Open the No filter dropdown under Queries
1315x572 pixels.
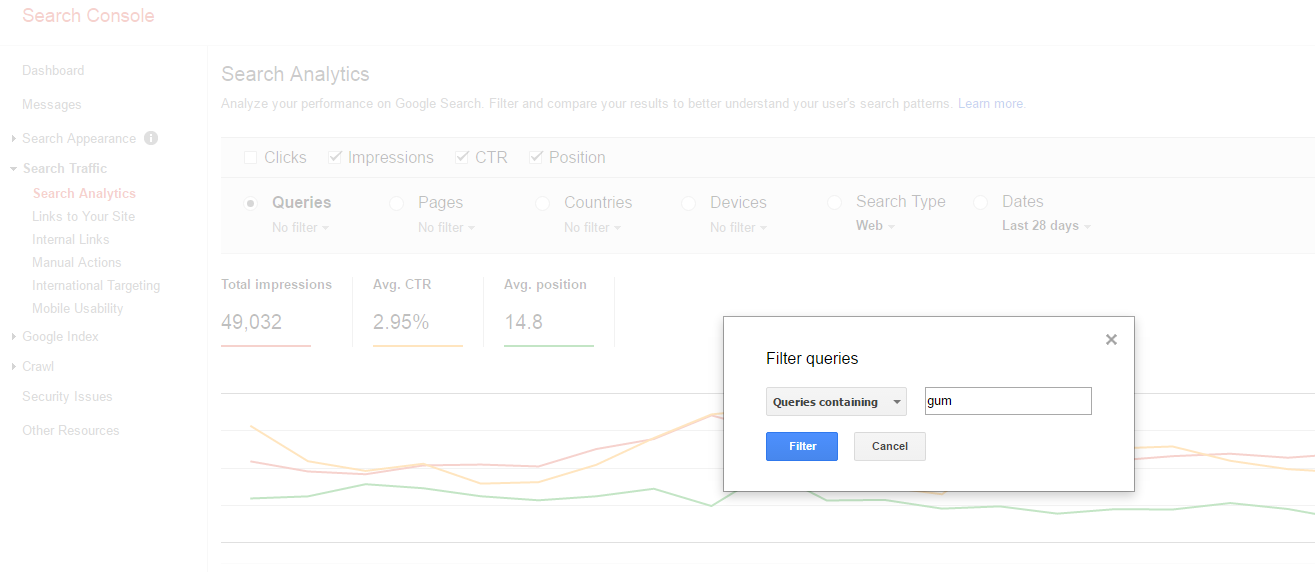[300, 227]
